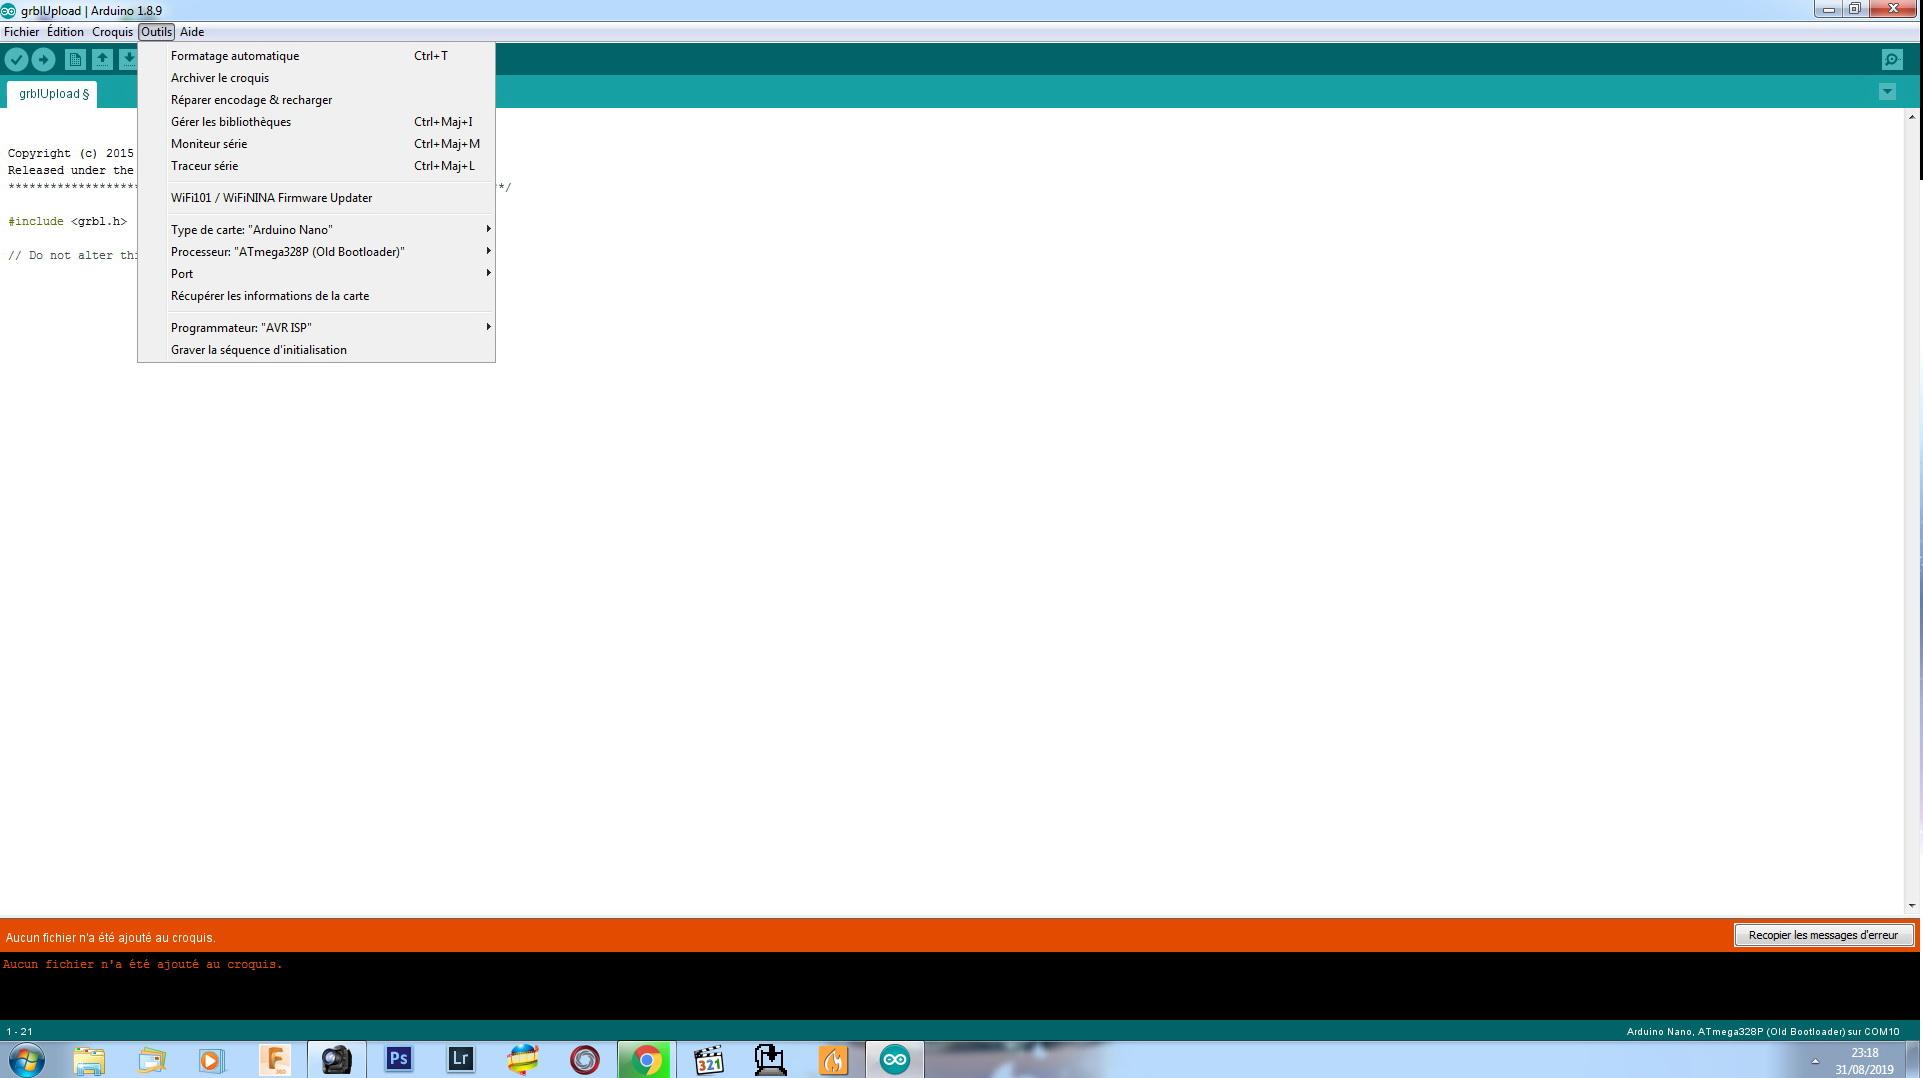The width and height of the screenshot is (1923, 1078).
Task: Open the orange flame taskbar icon
Action: [832, 1060]
